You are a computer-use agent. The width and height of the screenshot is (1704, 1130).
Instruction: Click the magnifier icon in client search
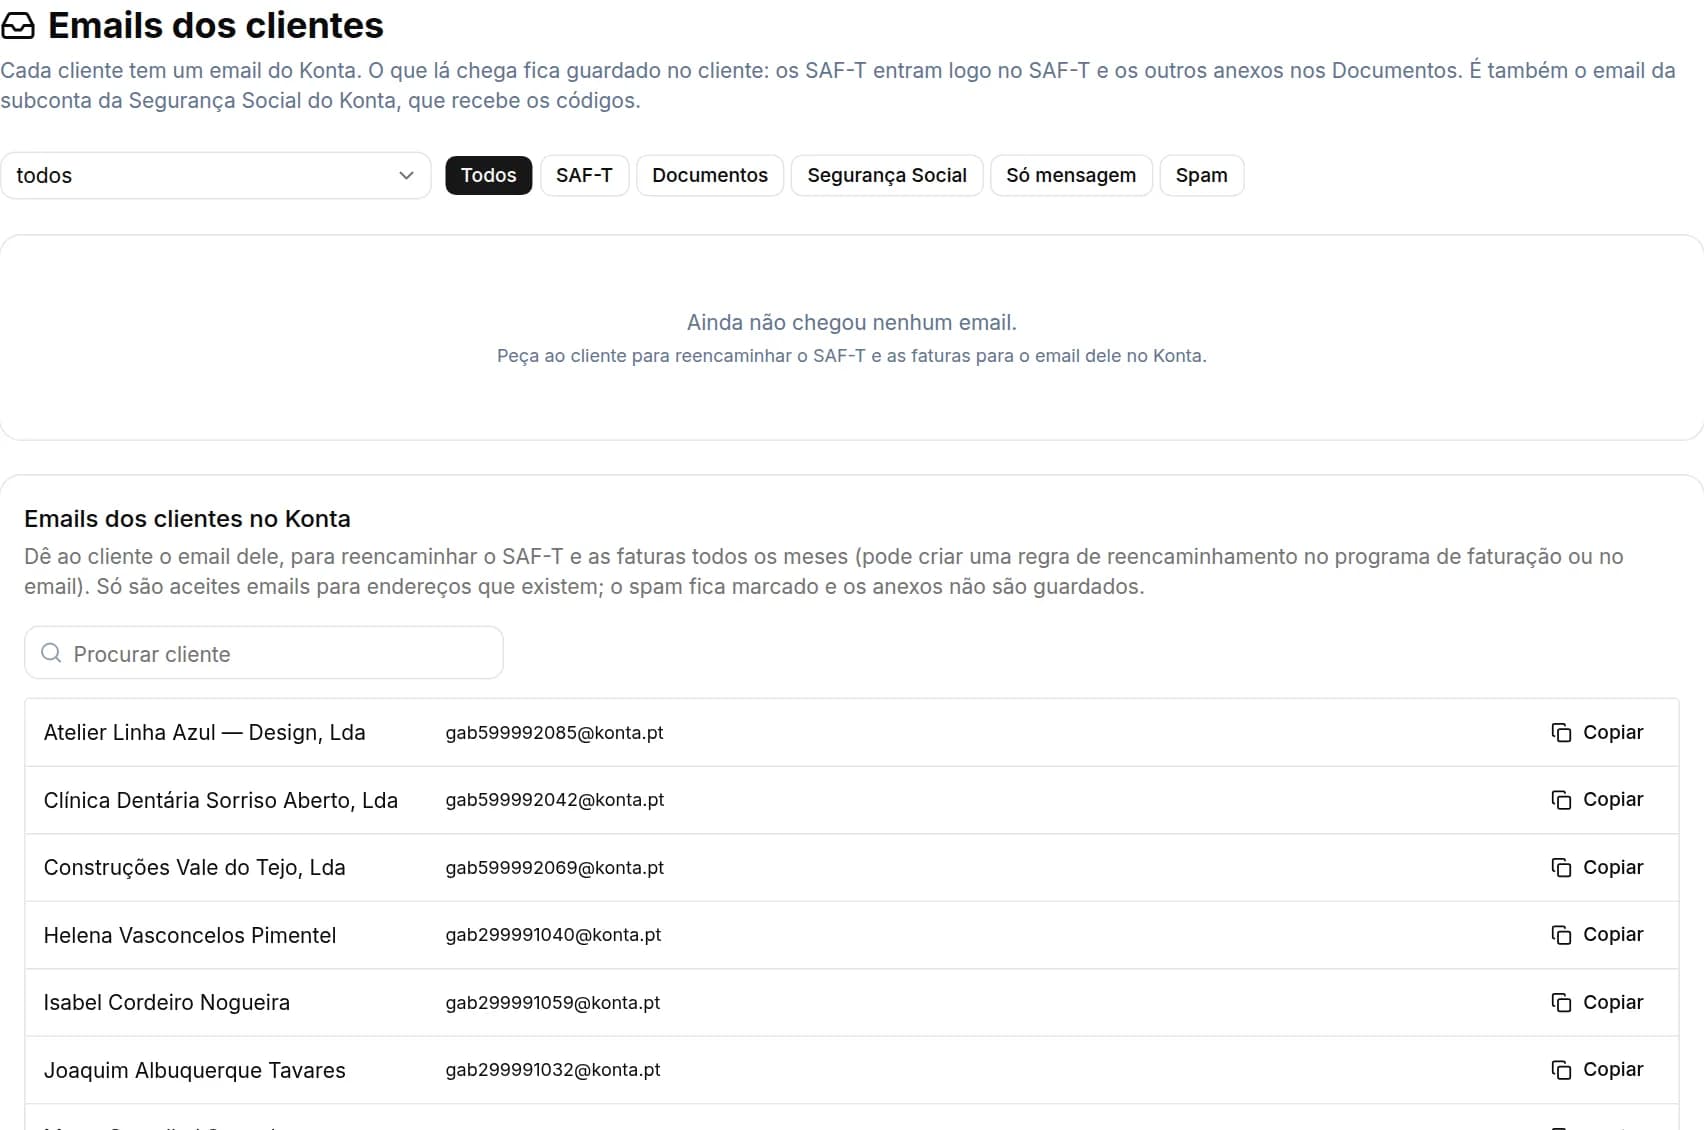click(x=51, y=653)
